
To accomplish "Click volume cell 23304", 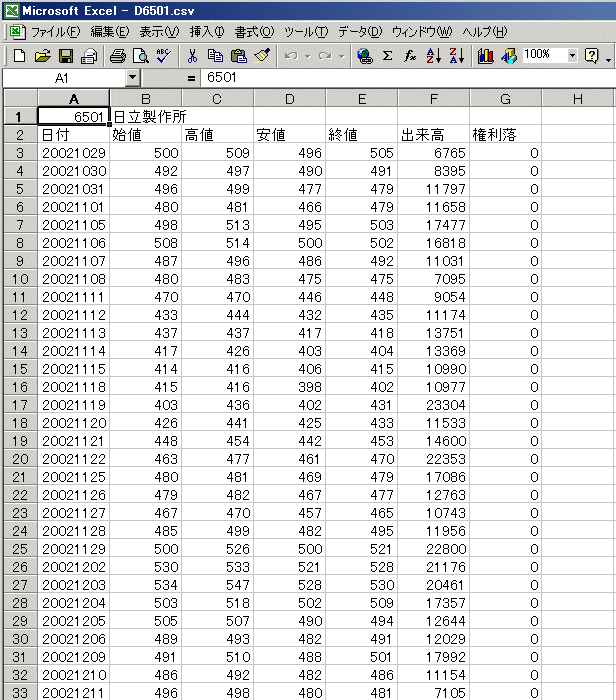I will click(433, 405).
